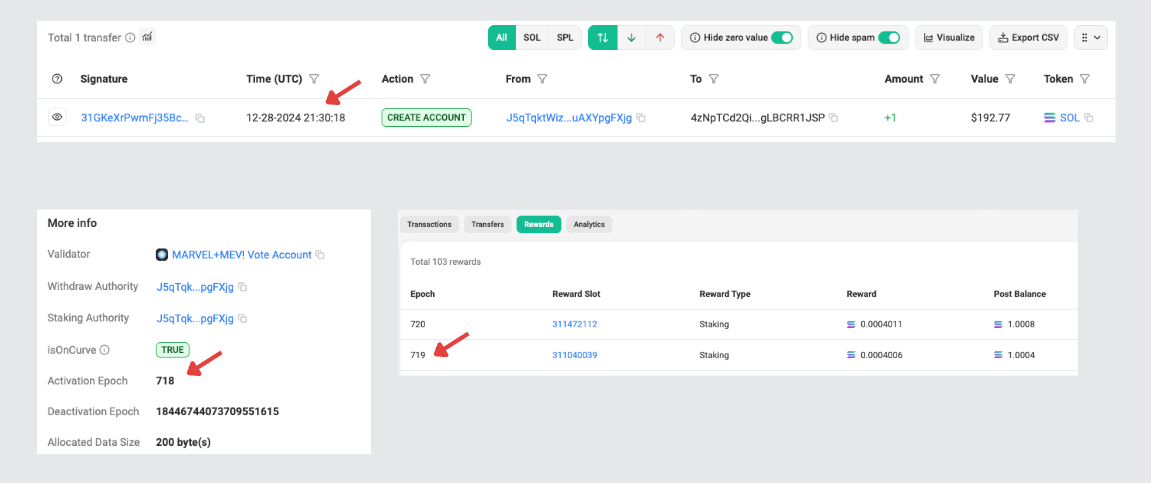The image size is (1151, 483).
Task: Click the +1 amount cell
Action: click(890, 117)
